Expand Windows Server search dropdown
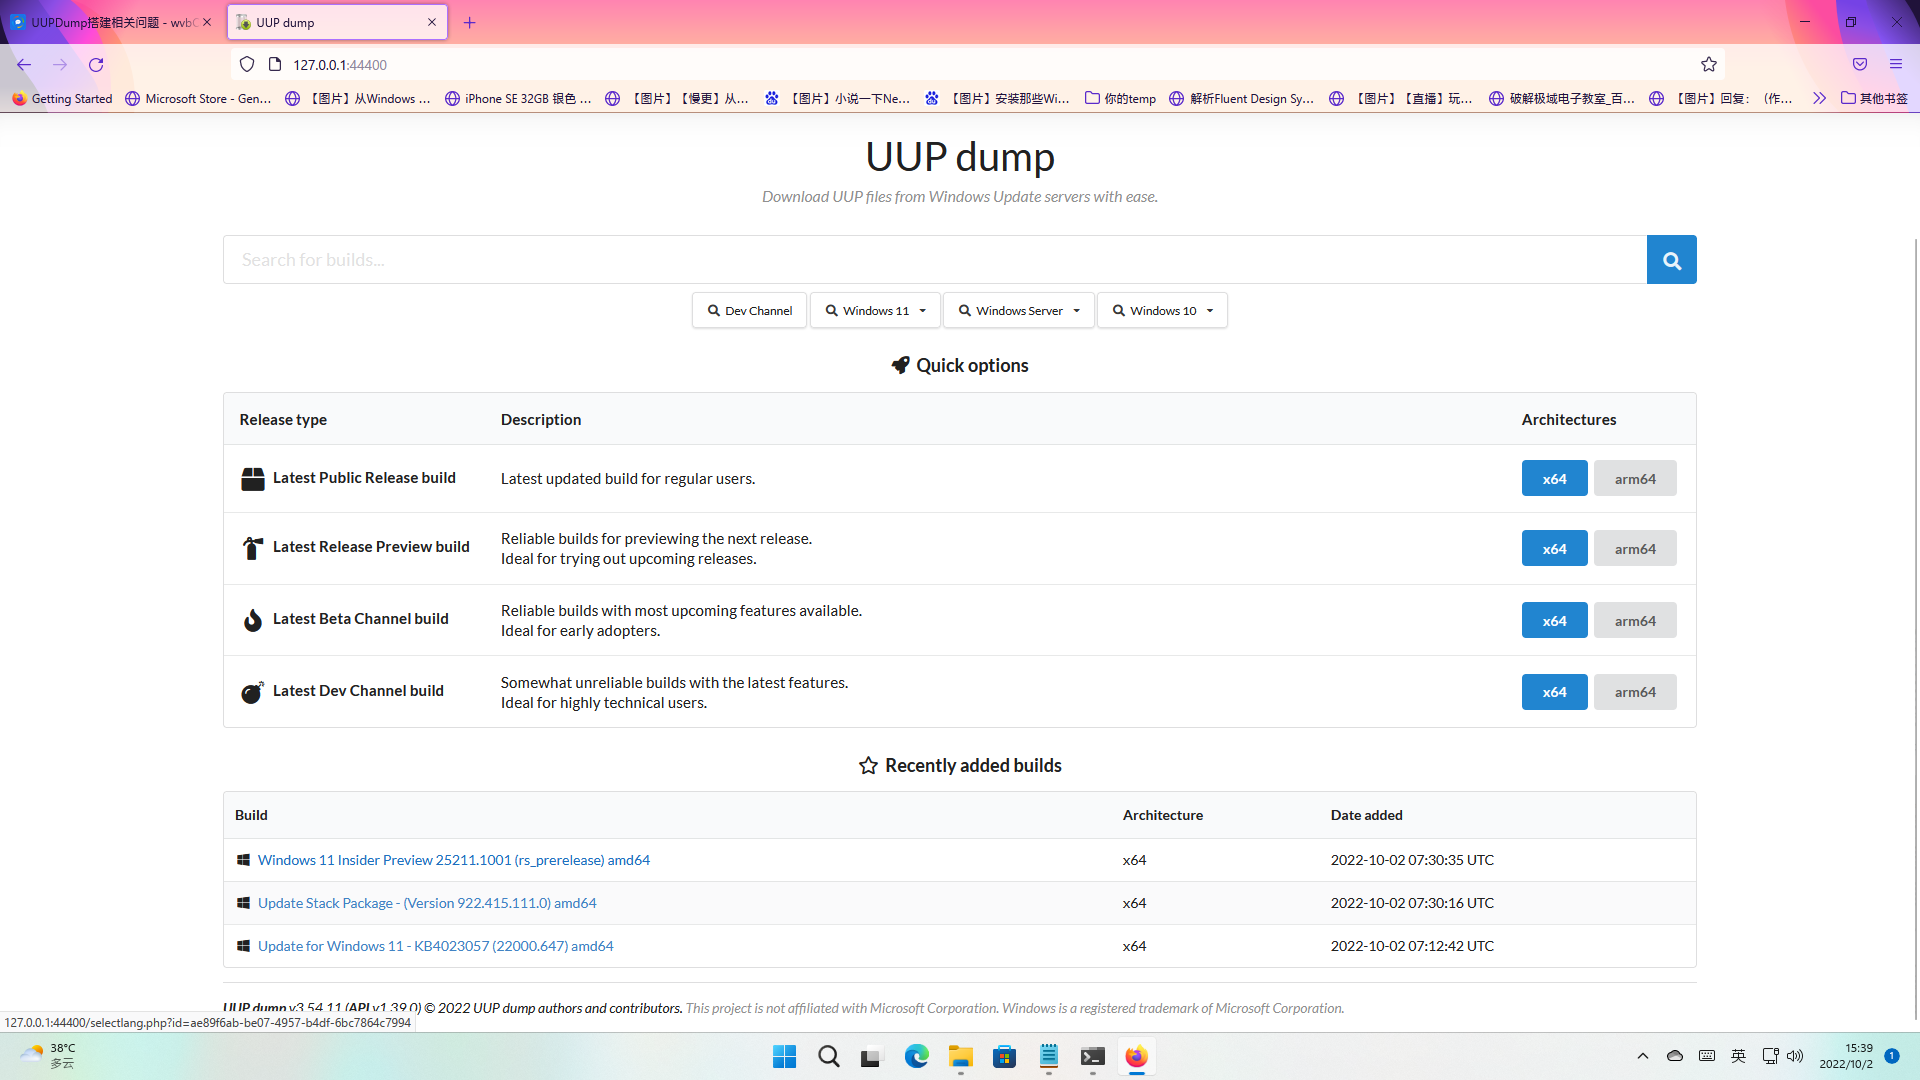This screenshot has width=1920, height=1080. [x=1018, y=311]
